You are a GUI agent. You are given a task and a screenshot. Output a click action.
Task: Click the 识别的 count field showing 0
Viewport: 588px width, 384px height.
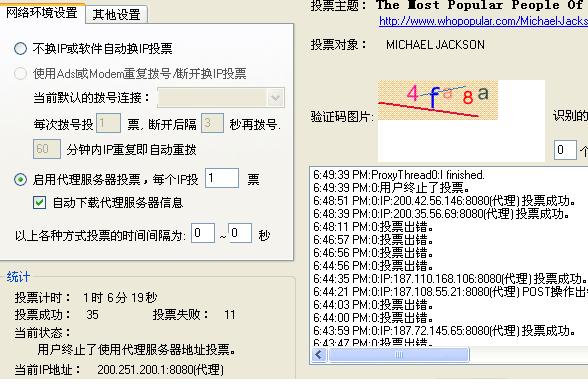pyautogui.click(x=565, y=150)
